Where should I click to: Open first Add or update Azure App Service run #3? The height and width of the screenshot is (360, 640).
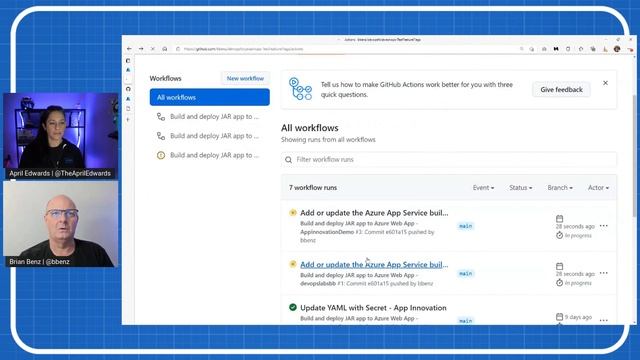(374, 213)
